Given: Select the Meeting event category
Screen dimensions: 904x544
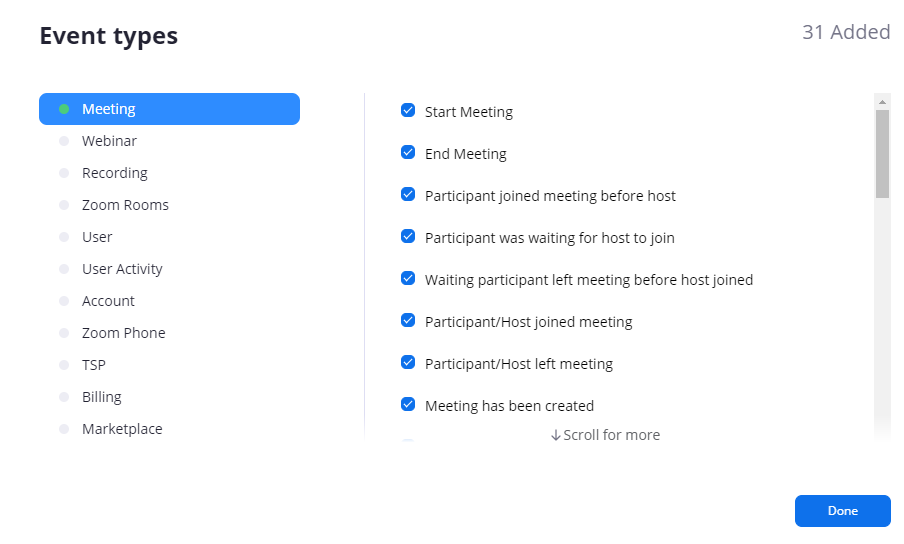Looking at the screenshot, I should point(169,109).
